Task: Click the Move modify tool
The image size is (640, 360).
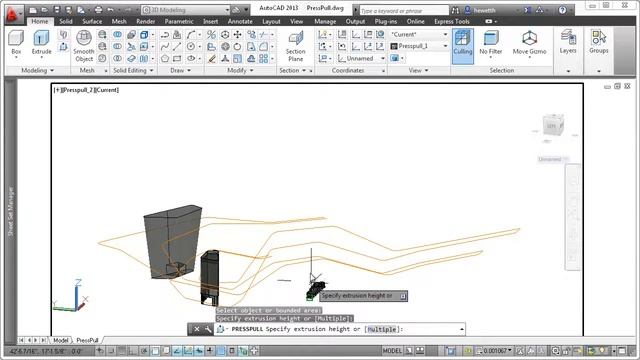Action: point(237,35)
